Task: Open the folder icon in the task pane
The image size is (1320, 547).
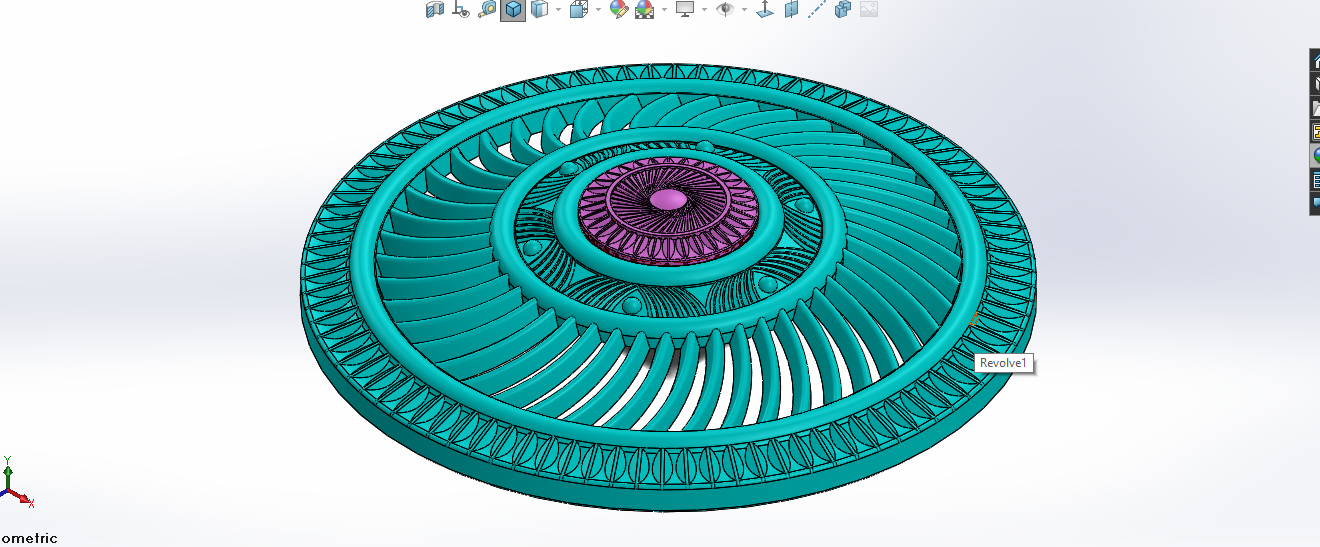Action: click(1316, 108)
